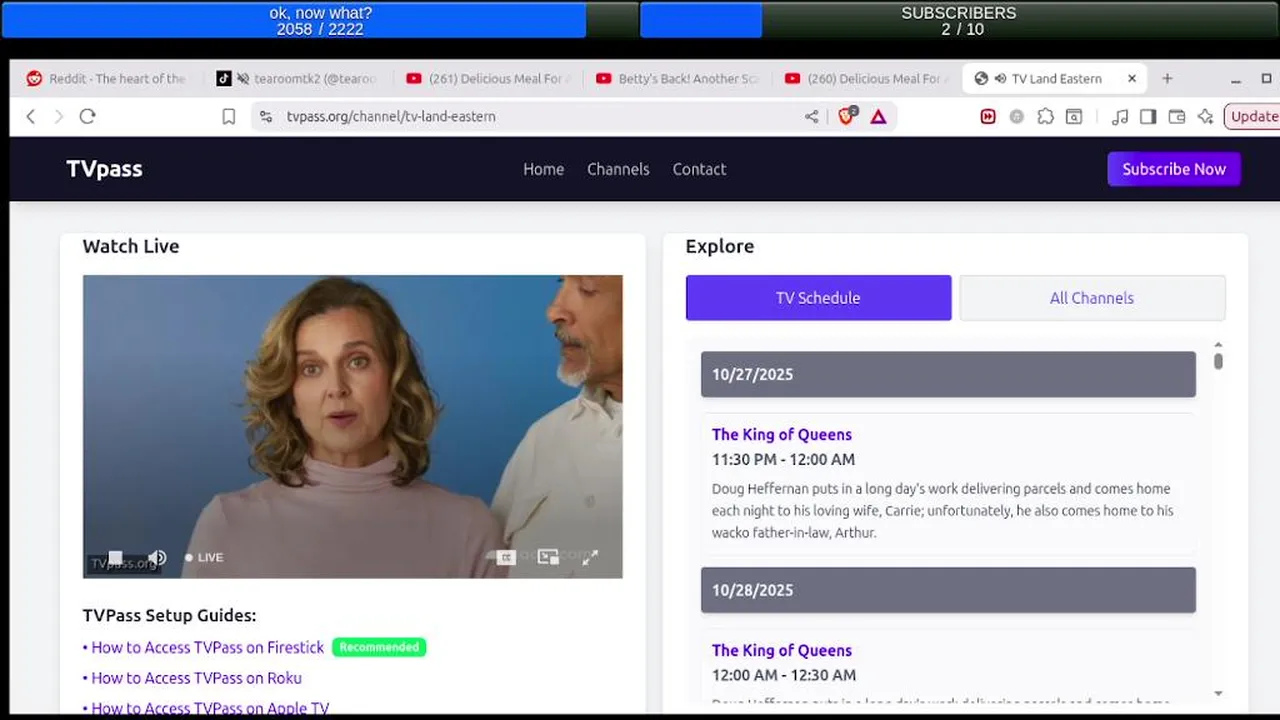Open How to Access TVPass on Apple TV
1280x720 pixels.
pos(209,708)
